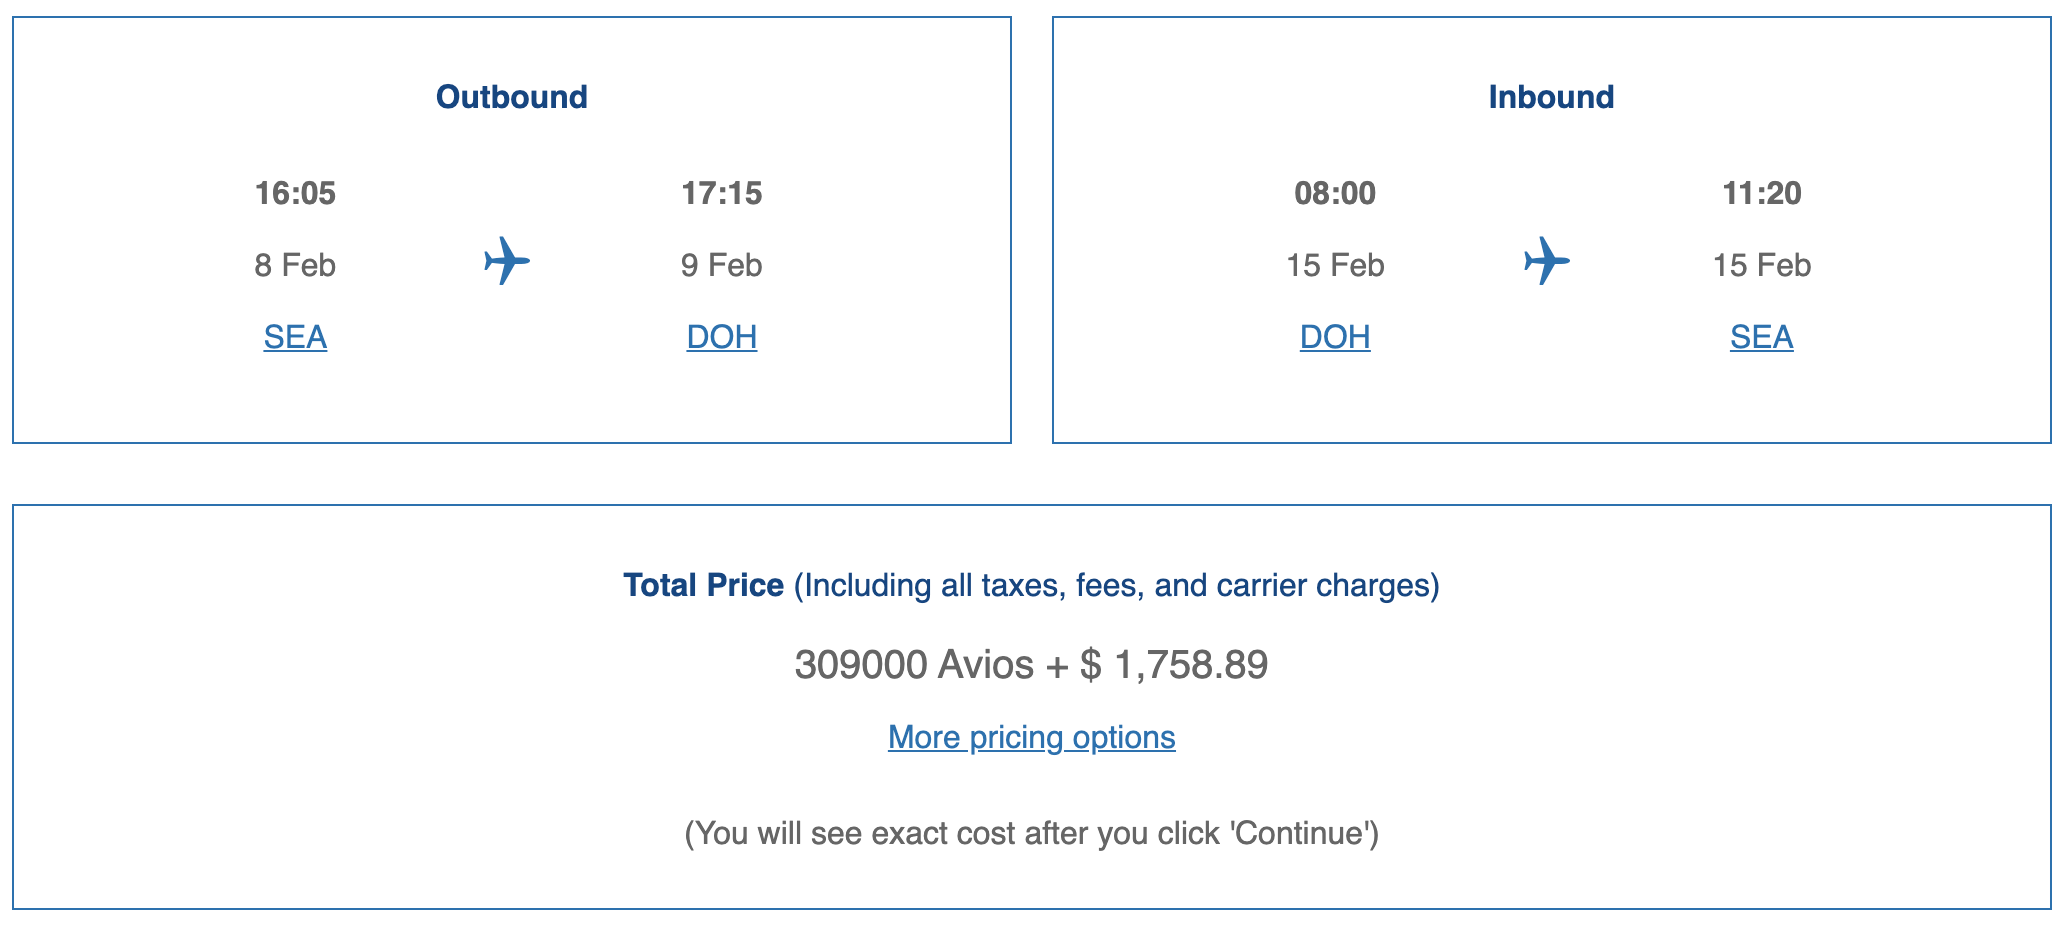
Task: Select the 17:15 outbound arrival time
Action: coord(721,193)
